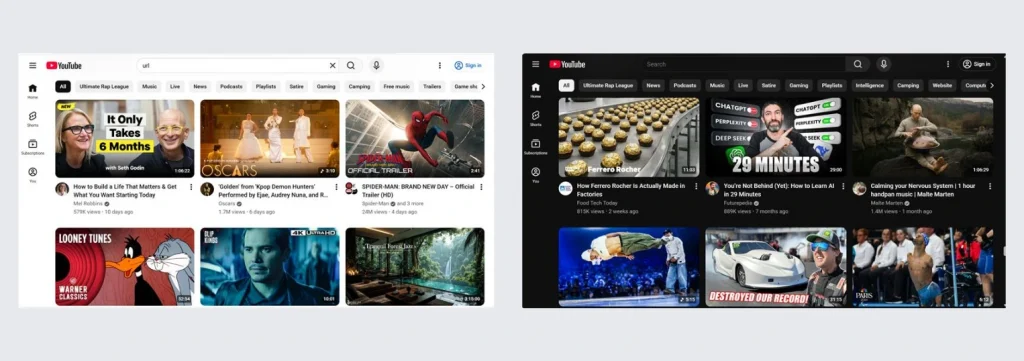Open 'How Ferrero Rocher Is Actually Made' title
The height and width of the screenshot is (361, 1024).
point(631,190)
